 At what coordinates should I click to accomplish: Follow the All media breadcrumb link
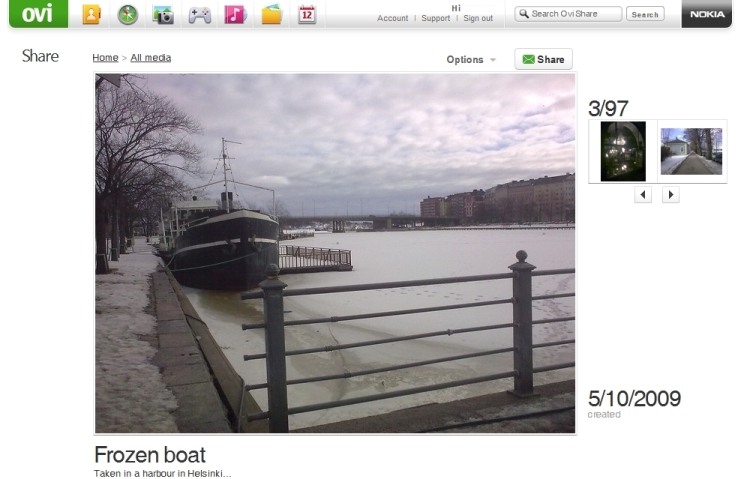pos(151,58)
